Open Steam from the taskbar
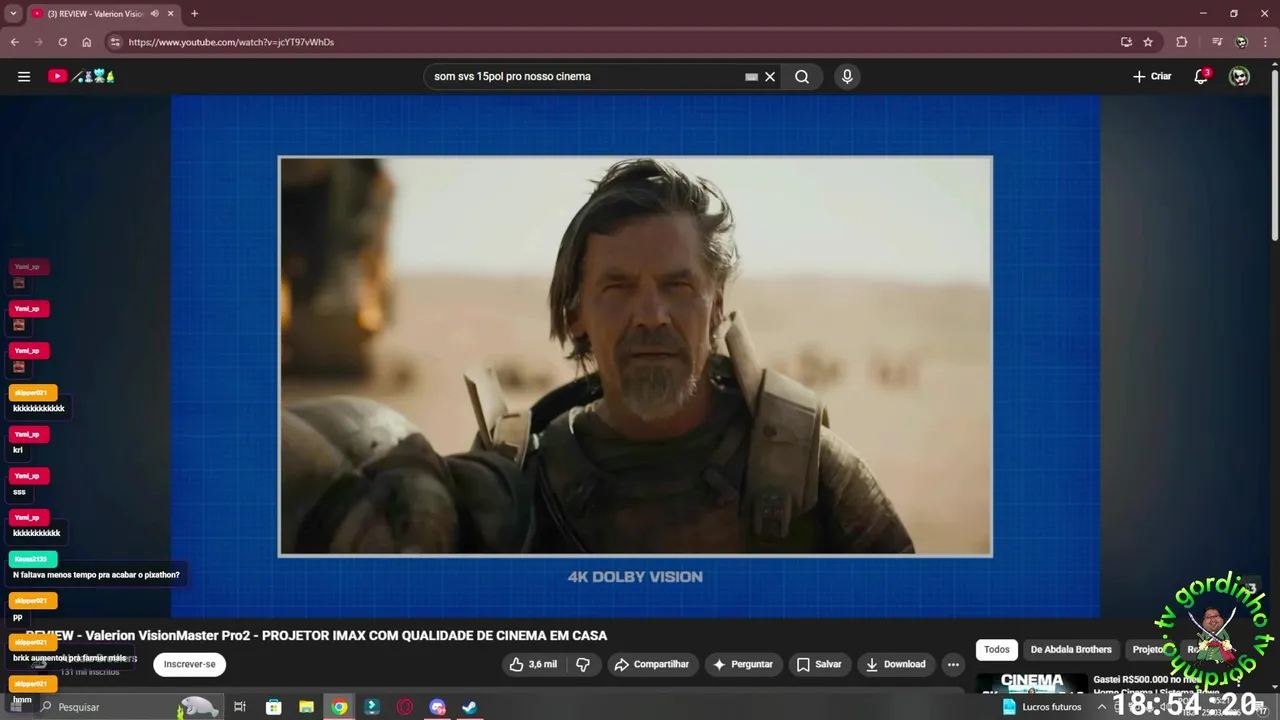This screenshot has width=1280, height=720. pos(469,707)
